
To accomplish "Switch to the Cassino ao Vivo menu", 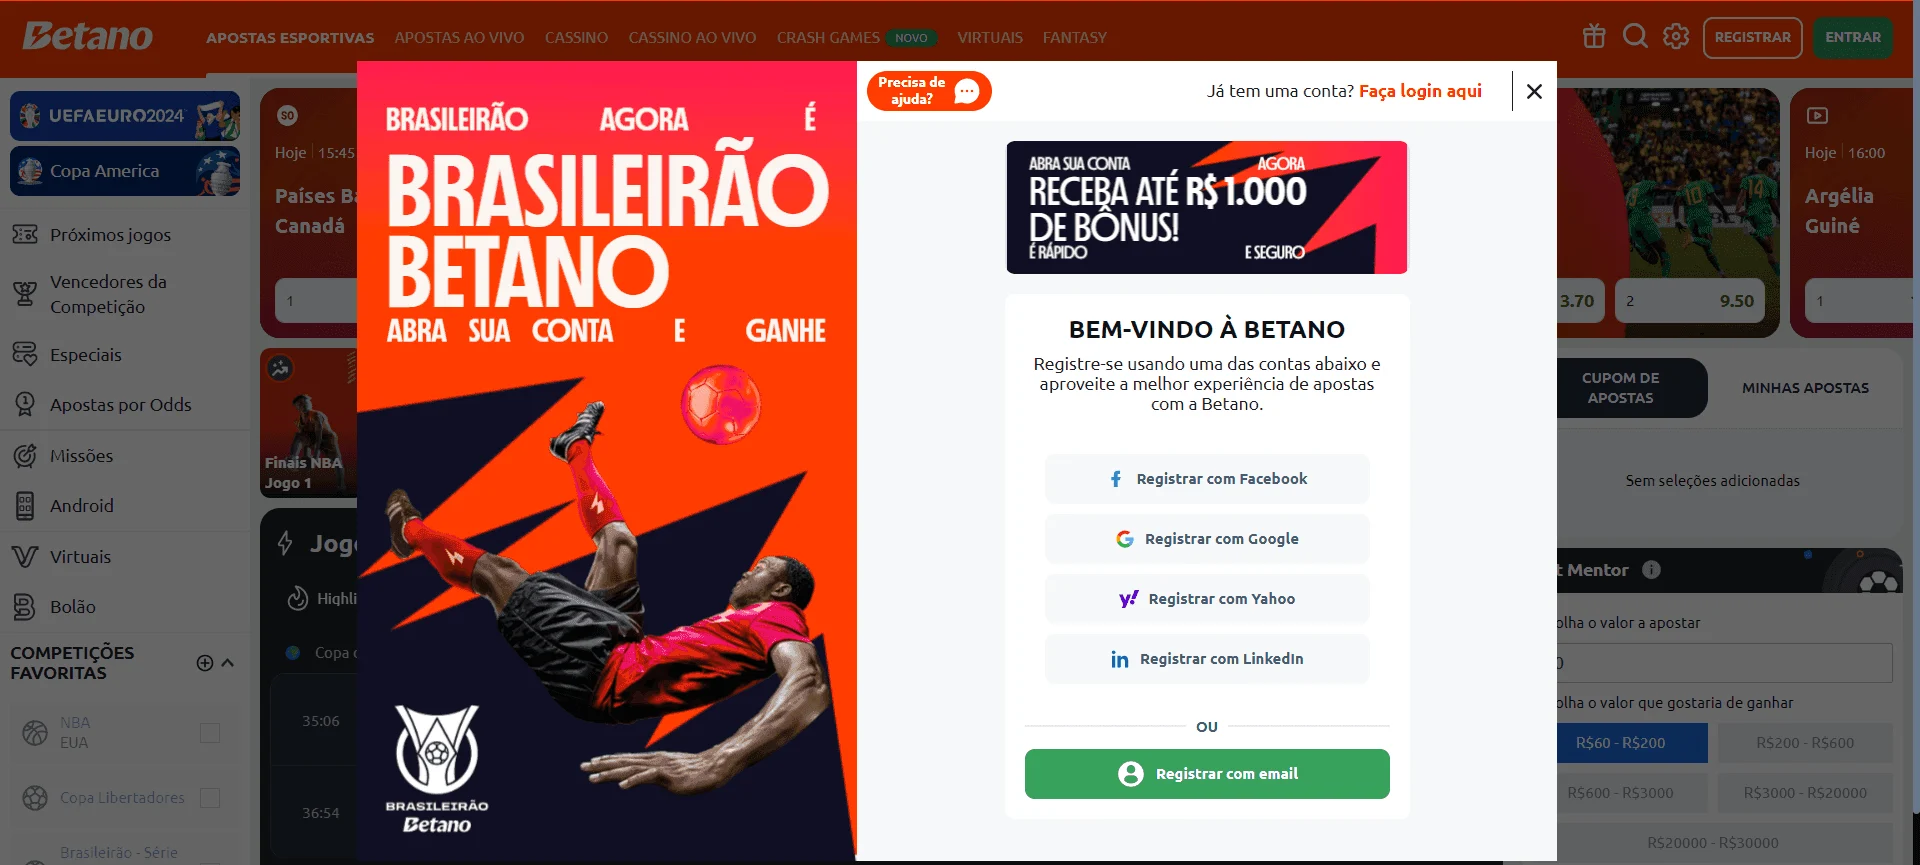I will pyautogui.click(x=692, y=37).
